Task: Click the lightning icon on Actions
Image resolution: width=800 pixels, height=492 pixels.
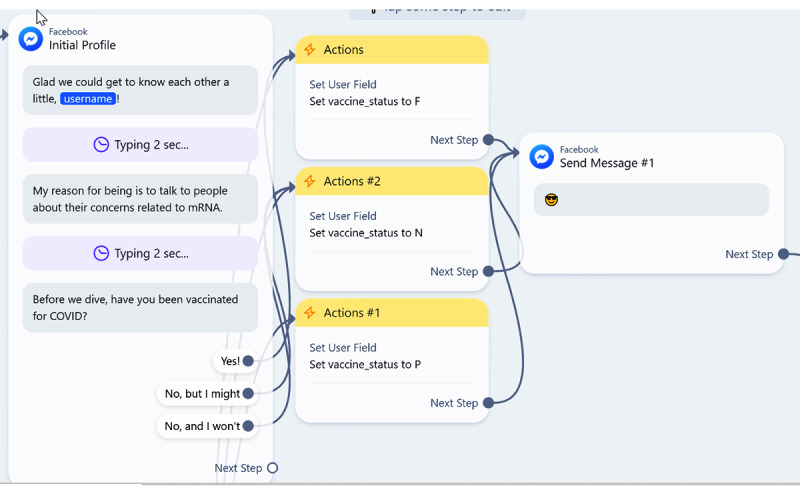Action: (310, 50)
